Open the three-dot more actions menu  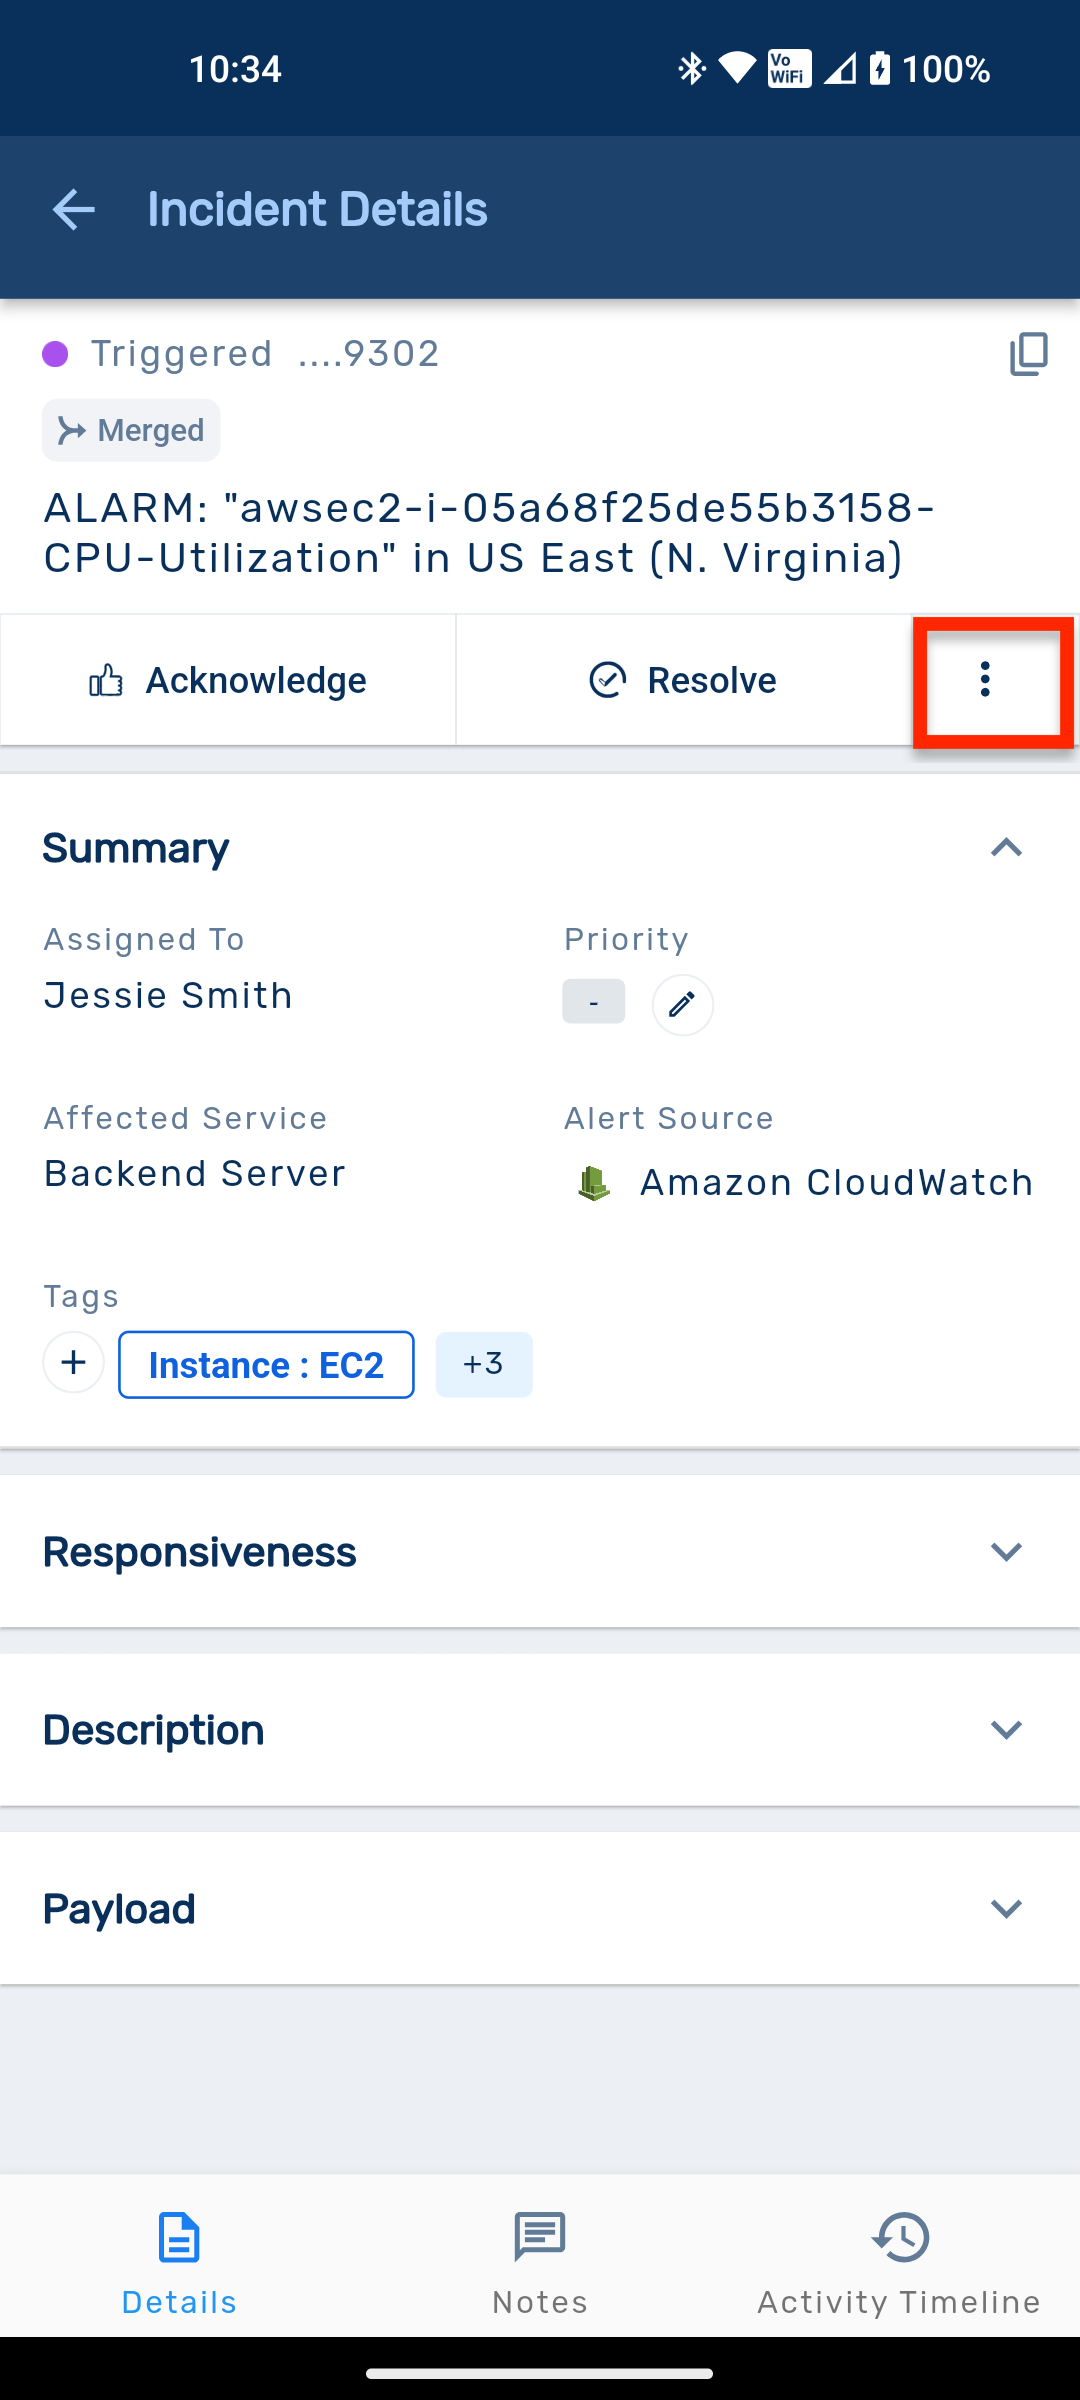tap(986, 680)
